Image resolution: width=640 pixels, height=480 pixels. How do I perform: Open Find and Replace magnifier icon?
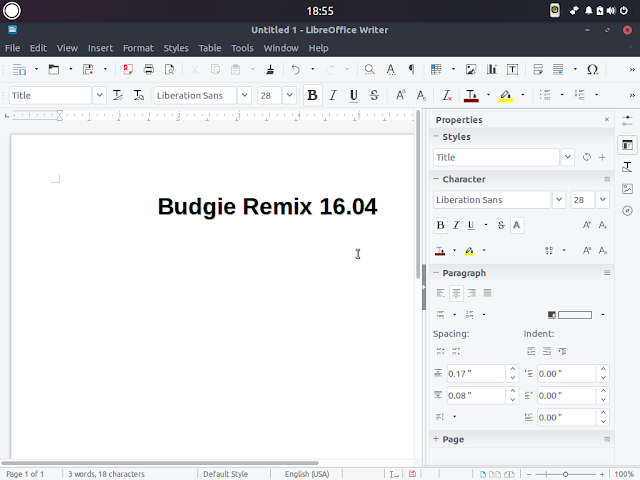coord(369,69)
